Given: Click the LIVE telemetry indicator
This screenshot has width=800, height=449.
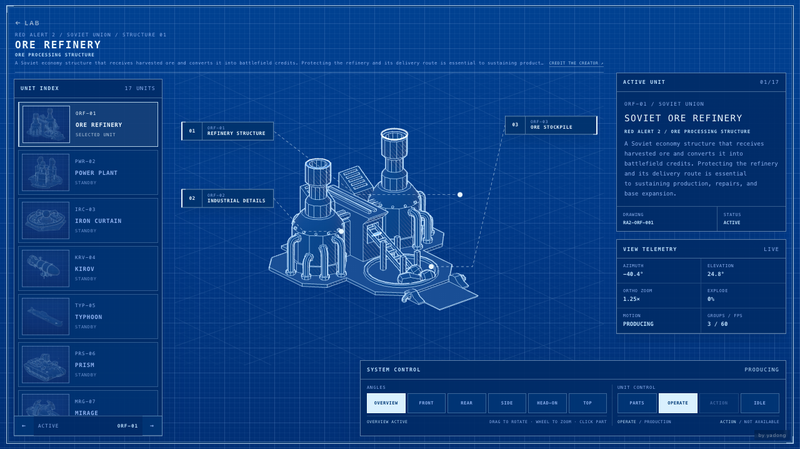Looking at the screenshot, I should [771, 249].
